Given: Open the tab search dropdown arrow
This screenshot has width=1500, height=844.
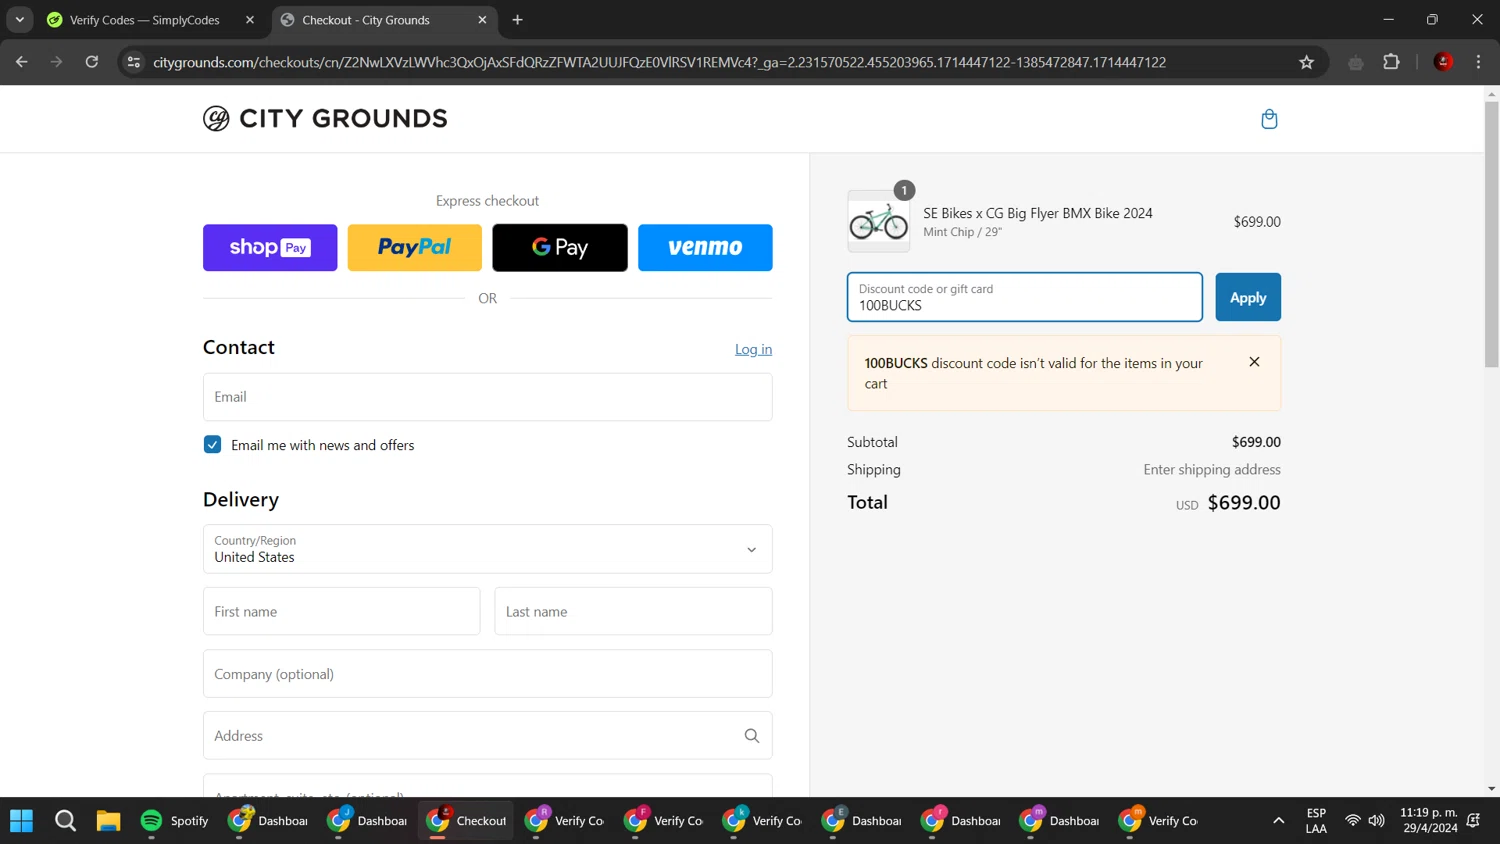Looking at the screenshot, I should pos(20,20).
